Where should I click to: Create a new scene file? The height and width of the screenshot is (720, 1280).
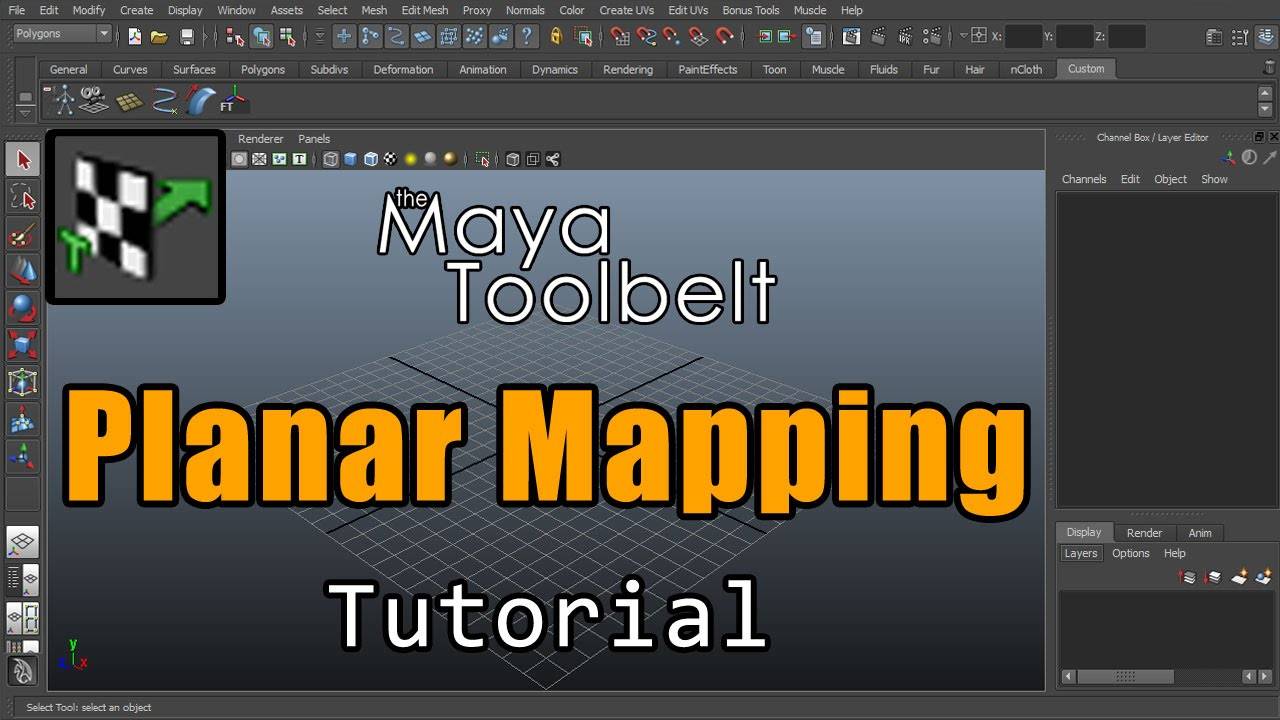(135, 37)
